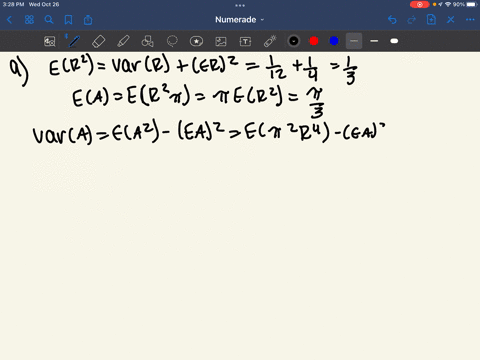
Task: Open the Numerade title dropdown
Action: [240, 20]
